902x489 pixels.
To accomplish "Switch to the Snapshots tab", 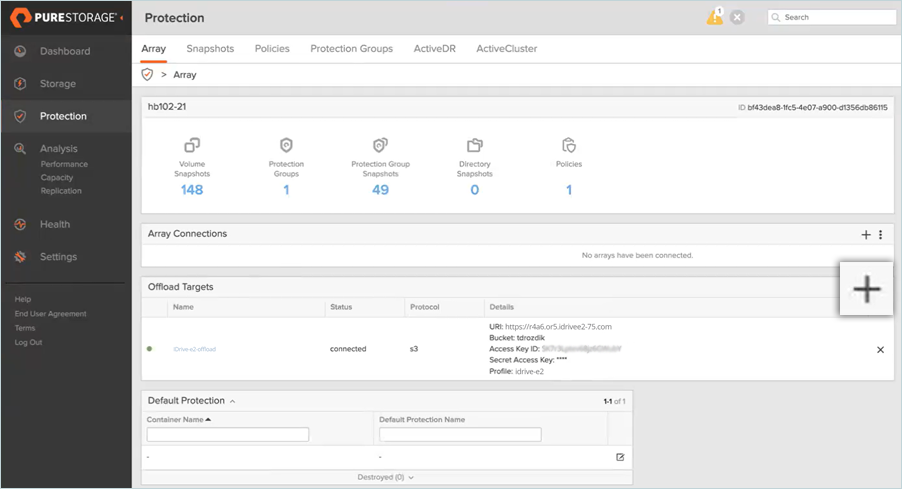I will click(210, 49).
